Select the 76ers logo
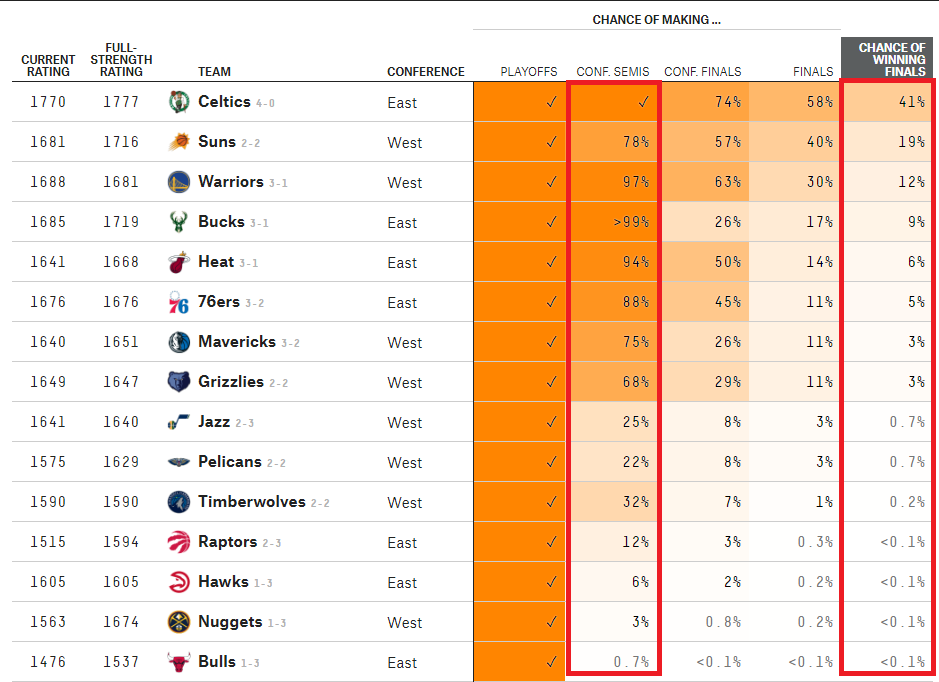Viewport: 939px width, 682px height. tap(178, 302)
